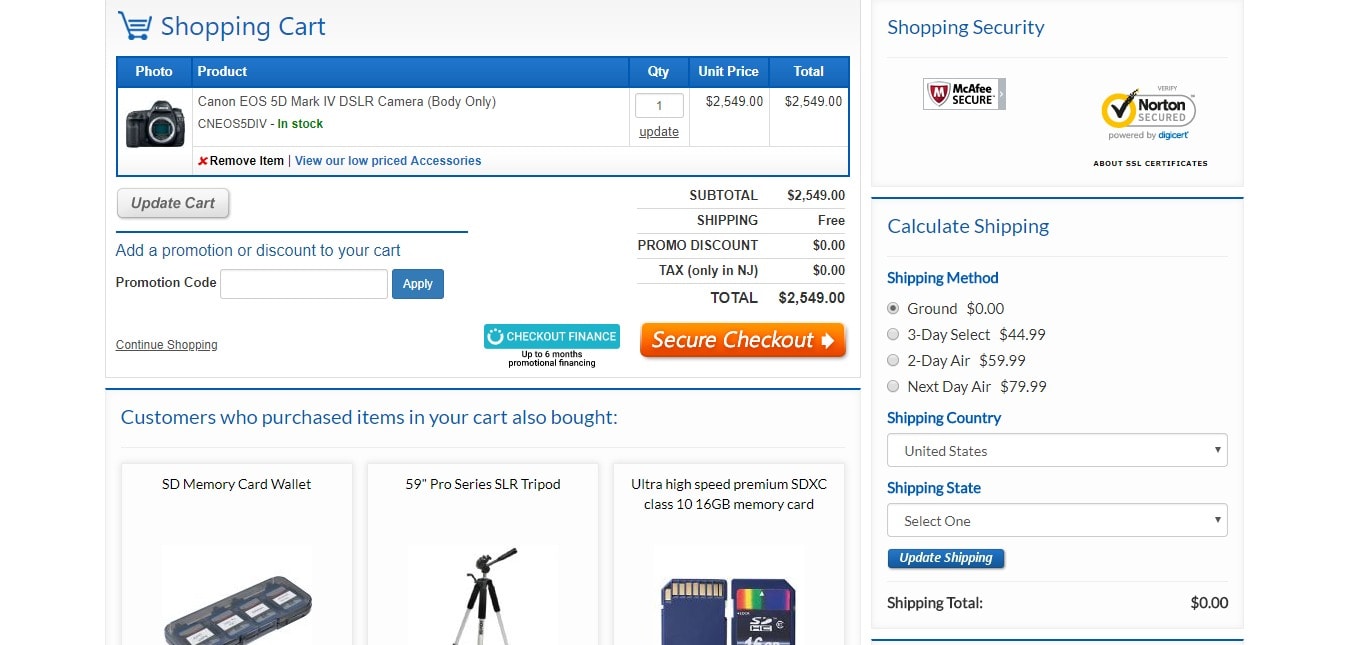This screenshot has height=645, width=1349.
Task: Select Next Day Air shipping
Action: pos(893,387)
